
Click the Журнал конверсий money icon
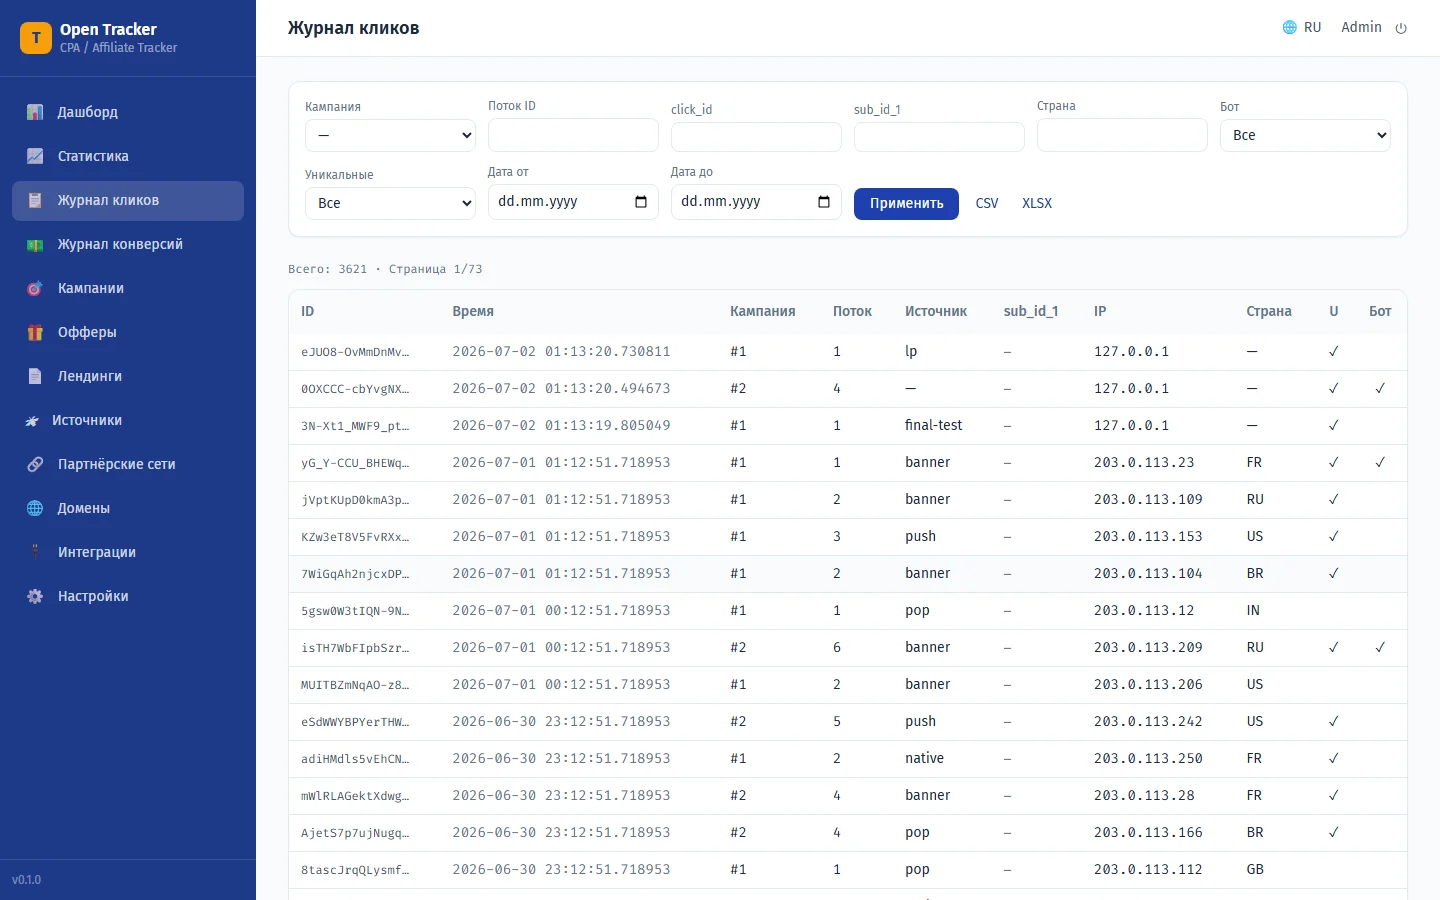(x=35, y=244)
